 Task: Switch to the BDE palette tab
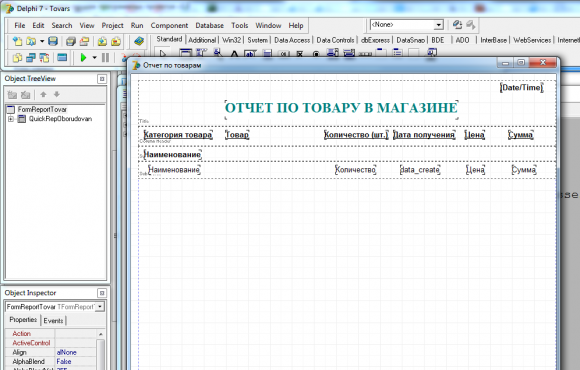click(438, 40)
